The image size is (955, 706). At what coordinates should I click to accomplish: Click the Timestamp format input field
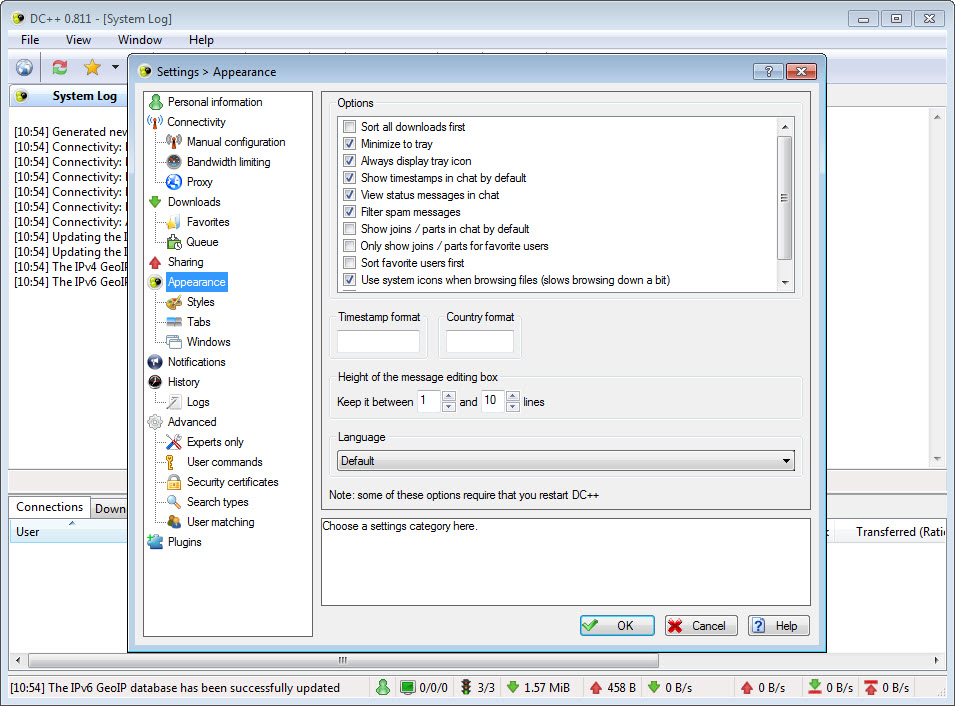pyautogui.click(x=378, y=341)
